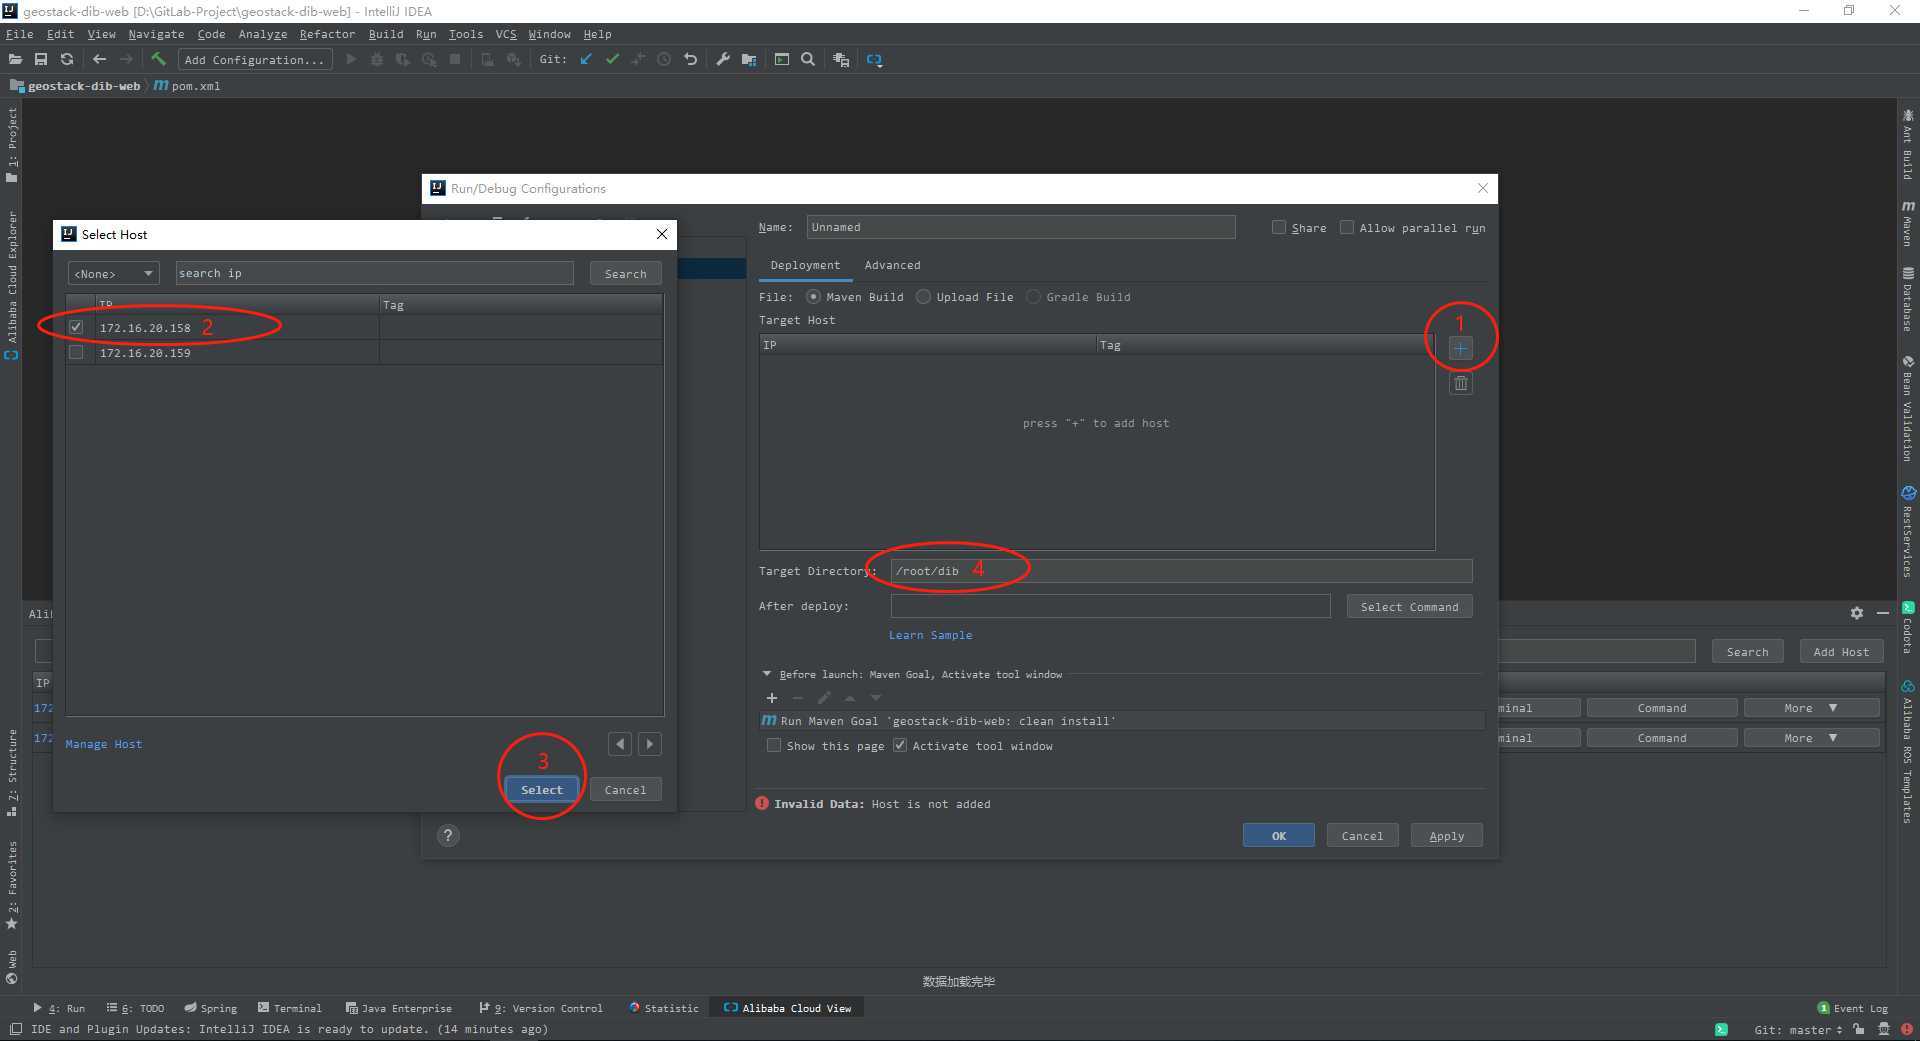Click the plus icon under Before launch
Image resolution: width=1920 pixels, height=1041 pixels.
click(772, 698)
